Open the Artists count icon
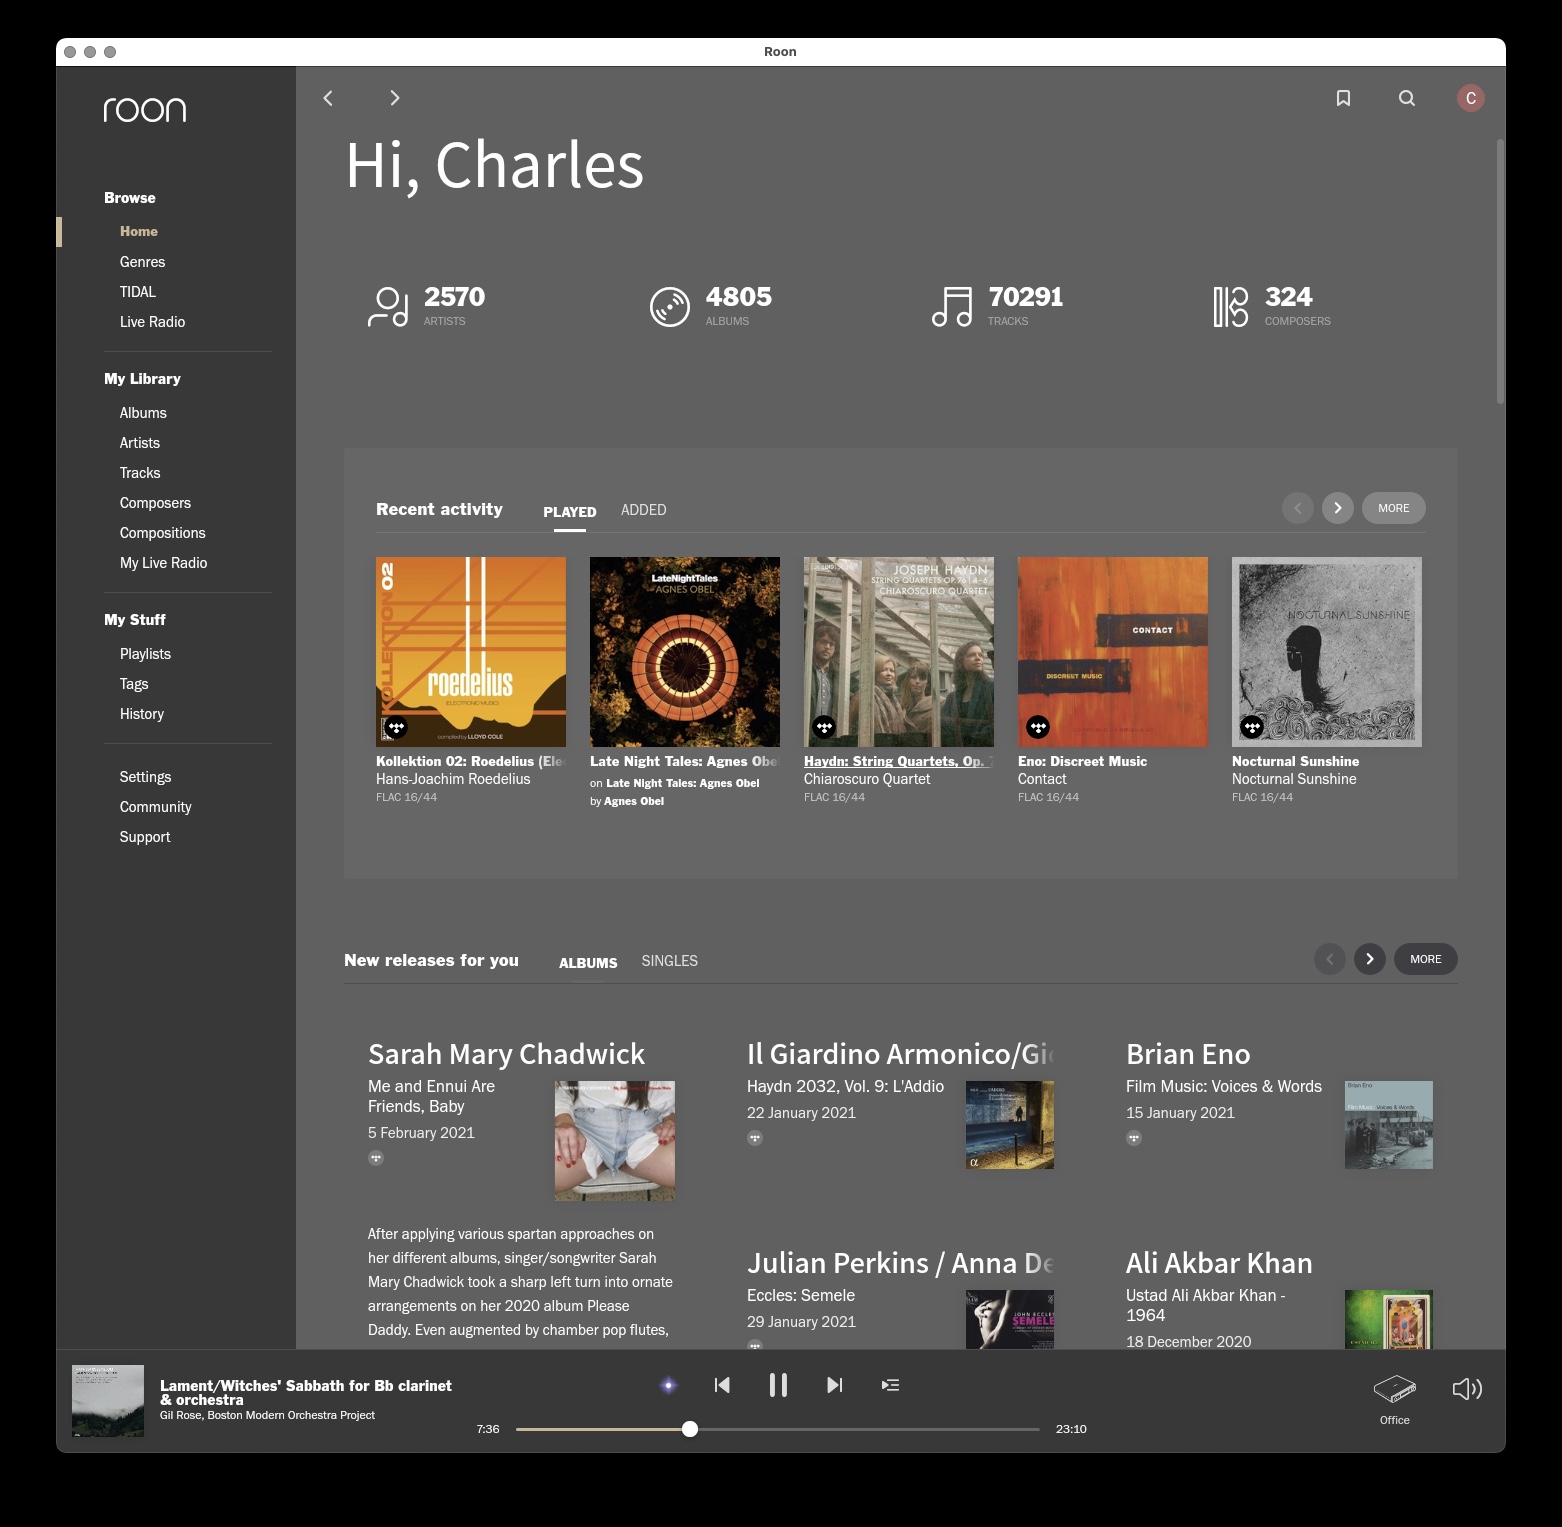This screenshot has height=1527, width=1562. click(388, 307)
